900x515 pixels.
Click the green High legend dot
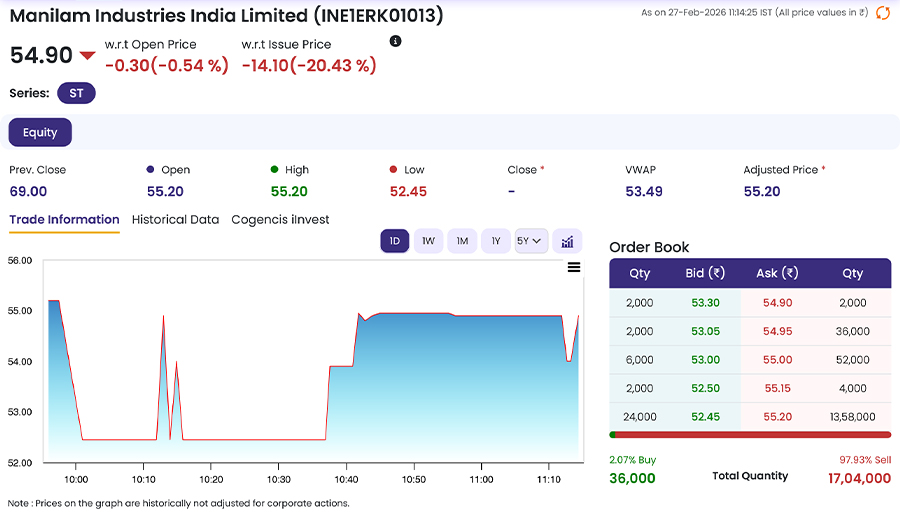(x=274, y=169)
